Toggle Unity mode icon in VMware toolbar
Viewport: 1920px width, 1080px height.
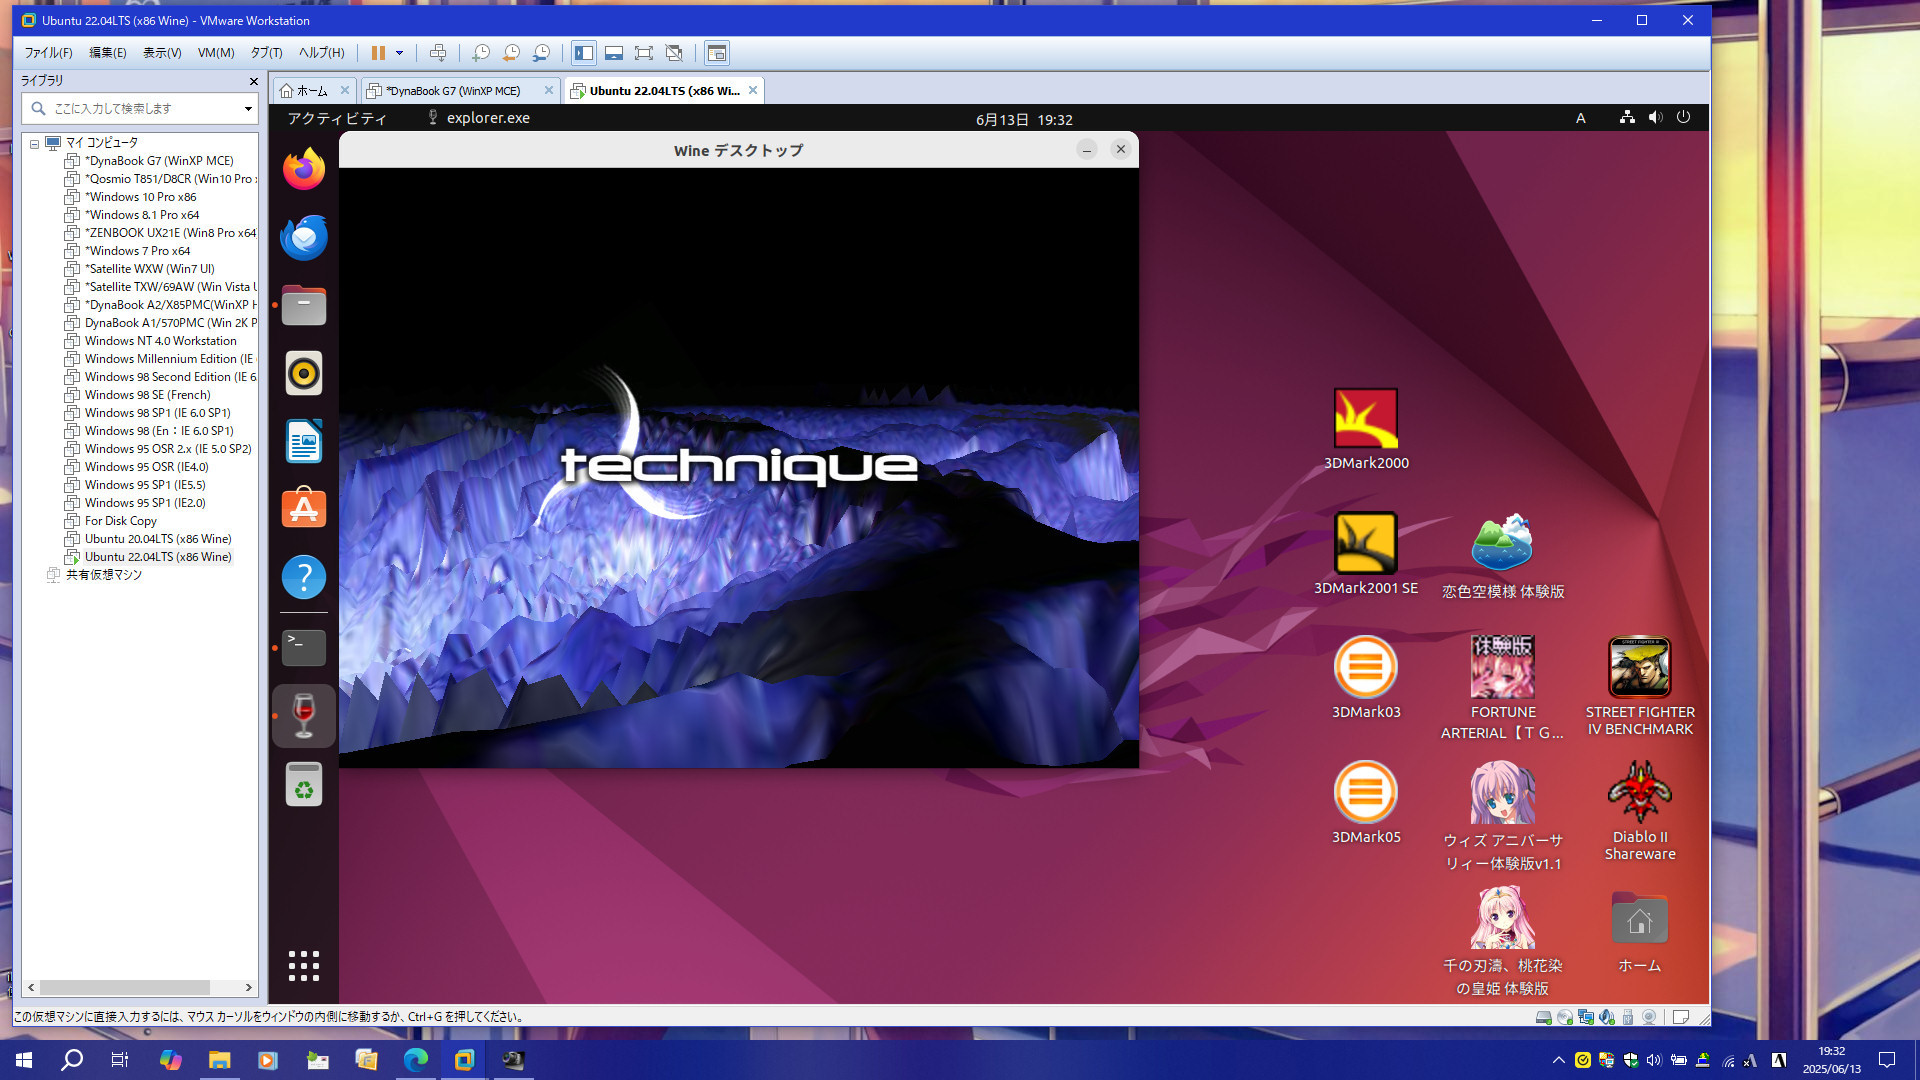click(x=674, y=53)
